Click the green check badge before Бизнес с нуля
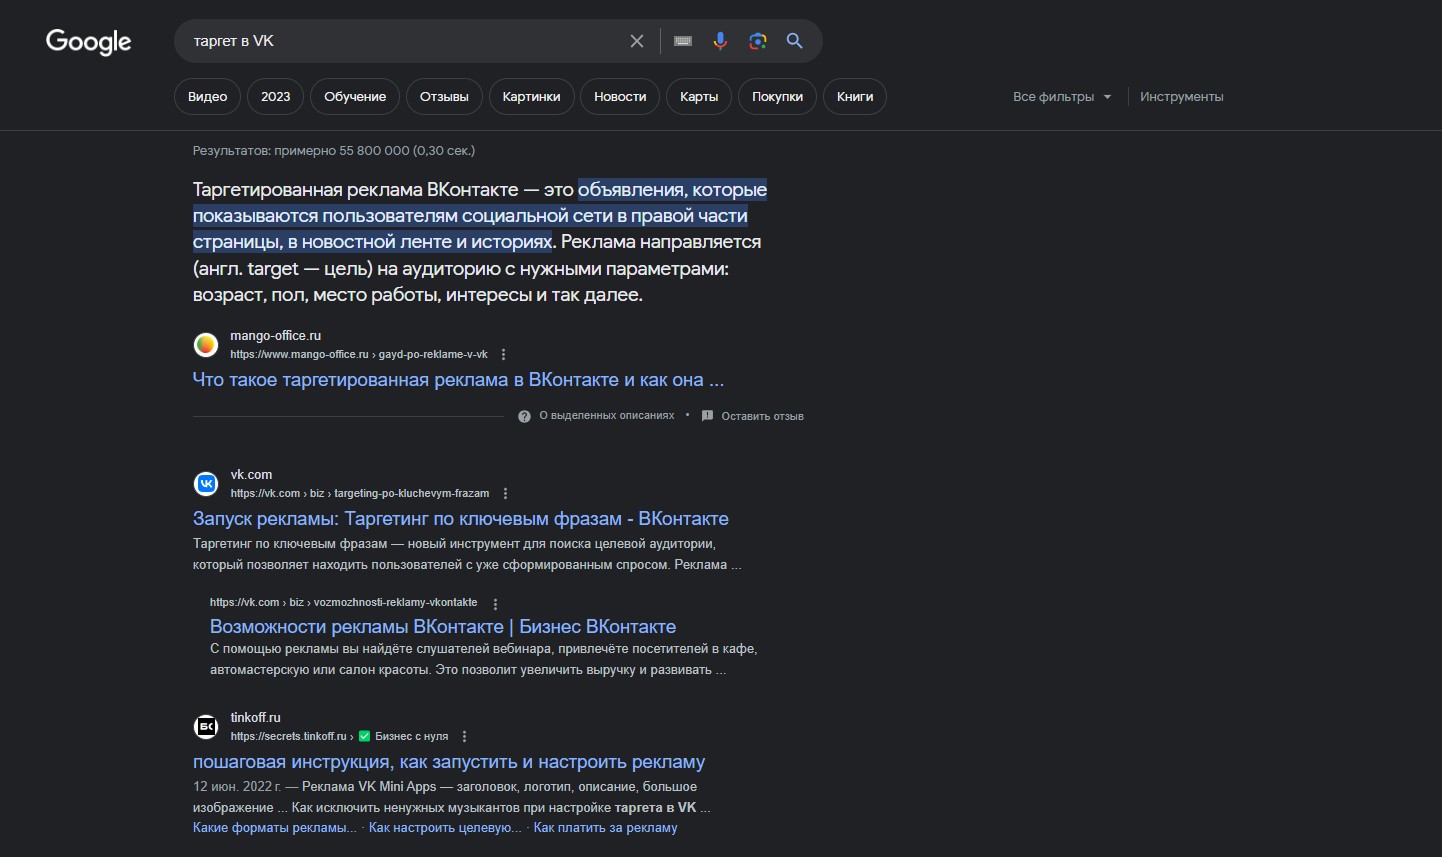 (364, 736)
